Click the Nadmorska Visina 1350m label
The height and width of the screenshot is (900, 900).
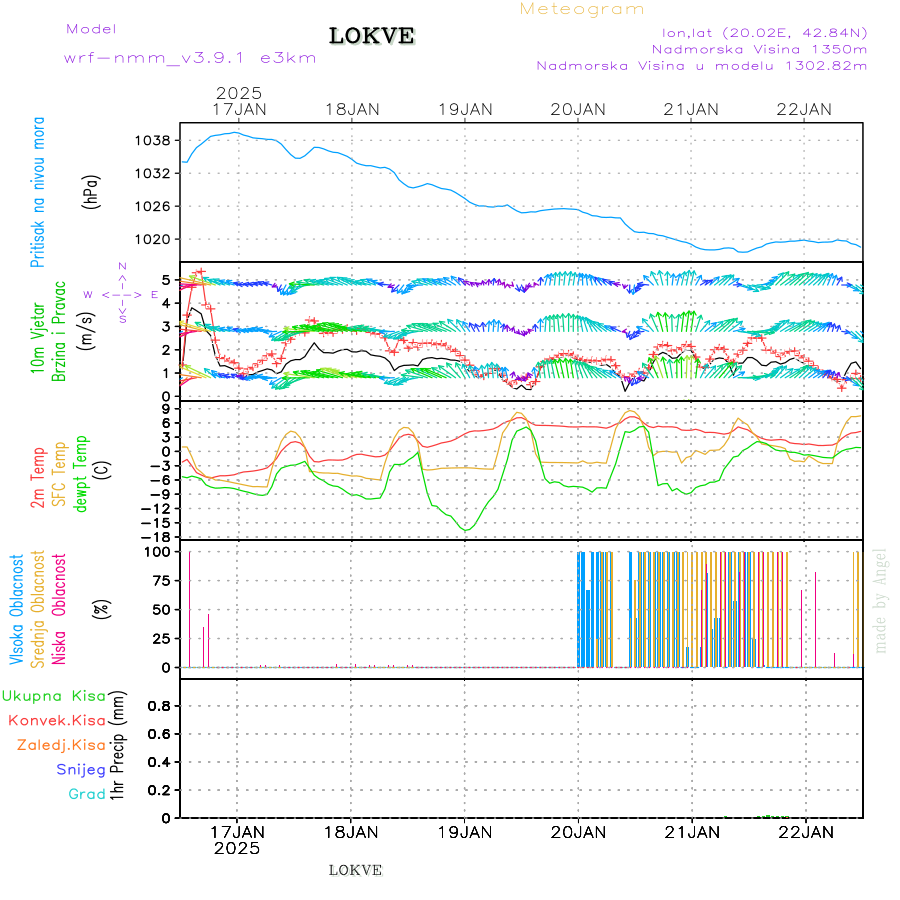click(759, 48)
